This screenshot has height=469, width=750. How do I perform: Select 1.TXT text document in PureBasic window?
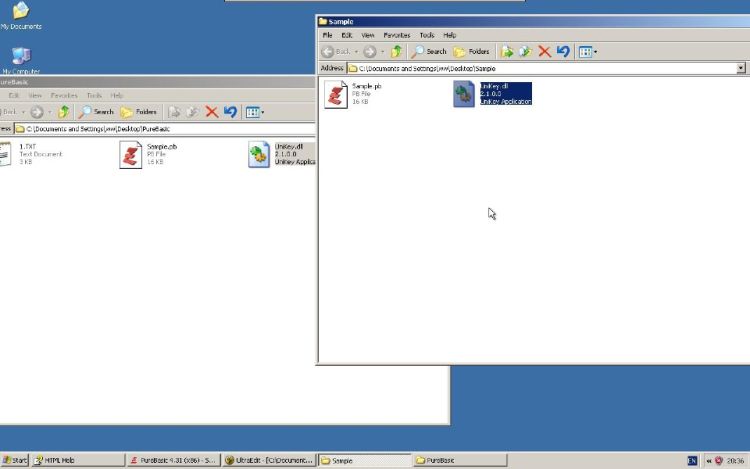(x=5, y=154)
